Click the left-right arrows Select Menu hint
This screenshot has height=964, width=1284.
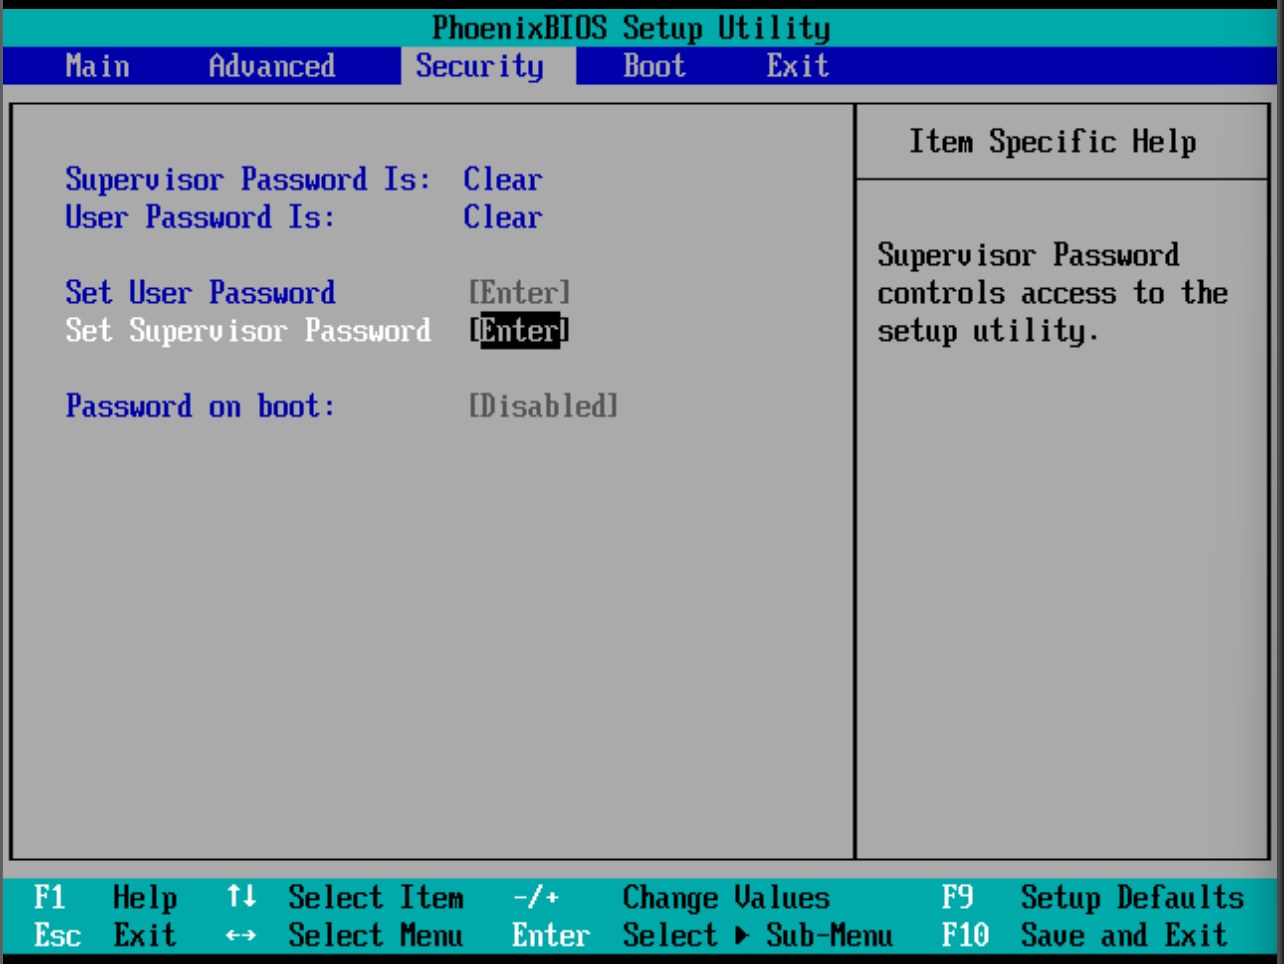tap(345, 936)
